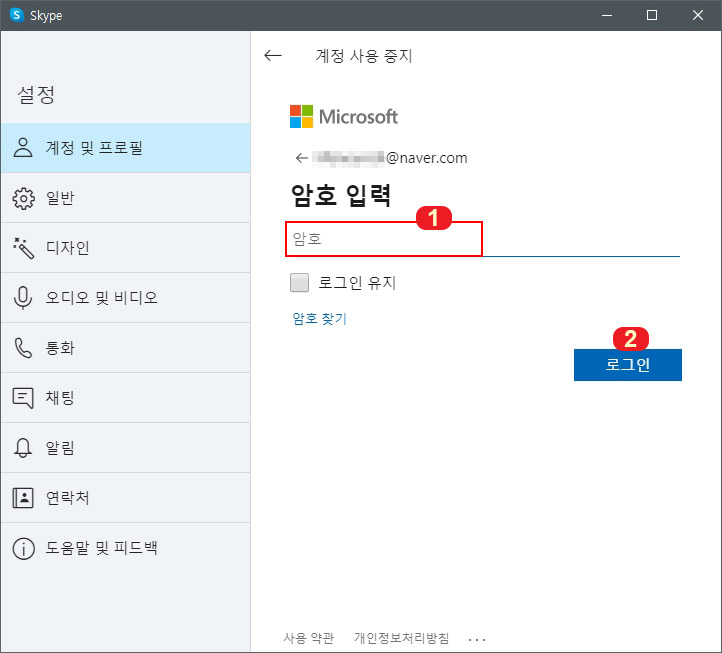Click the info icon for 도움말 및 피드백
The image size is (722, 653).
pyautogui.click(x=23, y=548)
